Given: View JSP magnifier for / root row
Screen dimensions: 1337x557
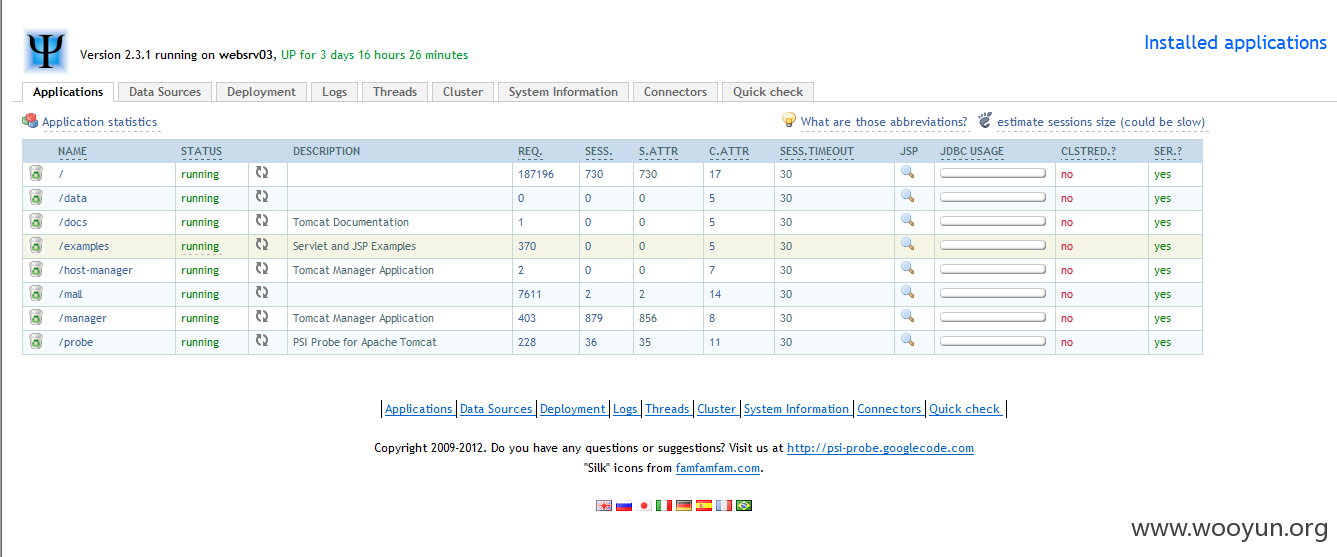Looking at the screenshot, I should 907,172.
